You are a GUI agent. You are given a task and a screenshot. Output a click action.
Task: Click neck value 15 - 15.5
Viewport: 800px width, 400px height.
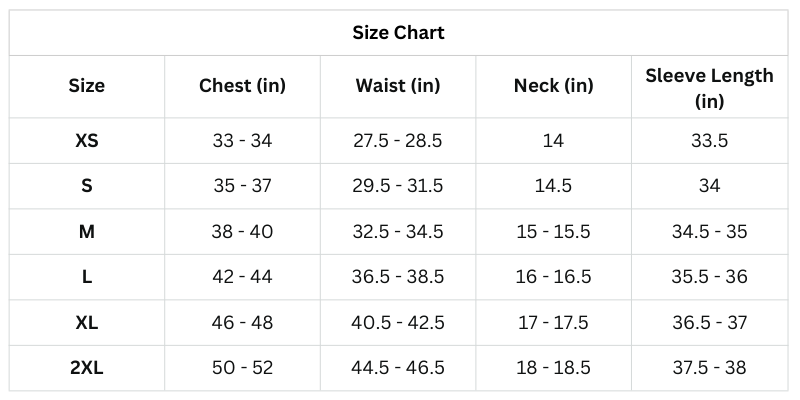[553, 232]
